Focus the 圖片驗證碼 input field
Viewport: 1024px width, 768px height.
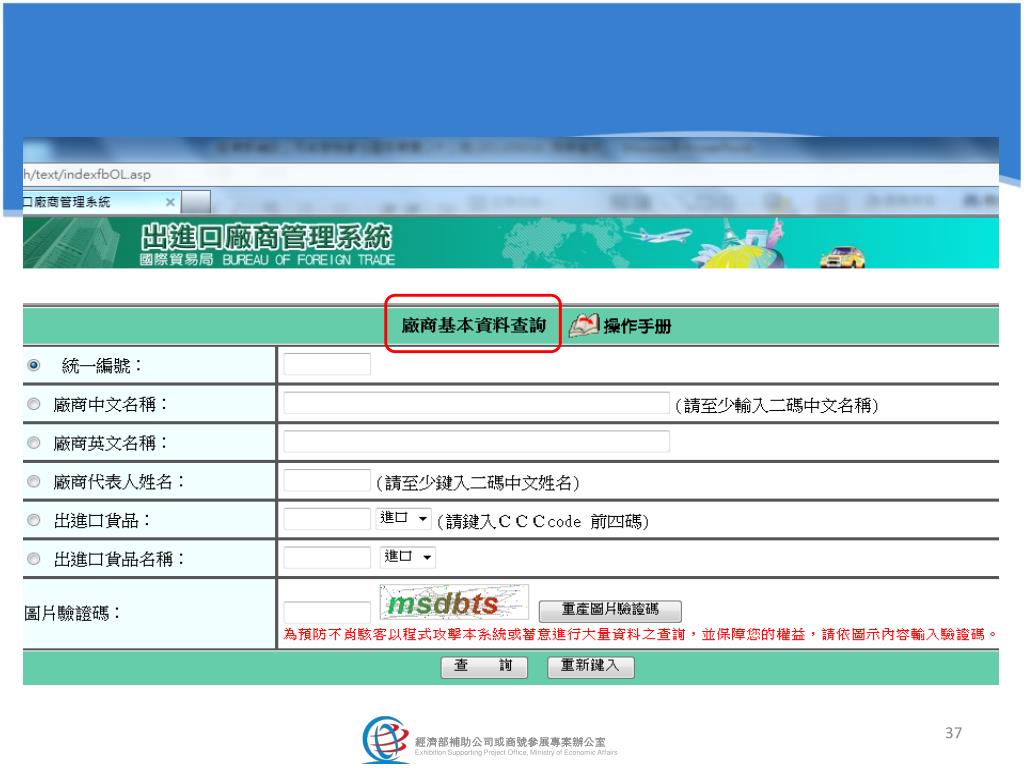click(327, 612)
